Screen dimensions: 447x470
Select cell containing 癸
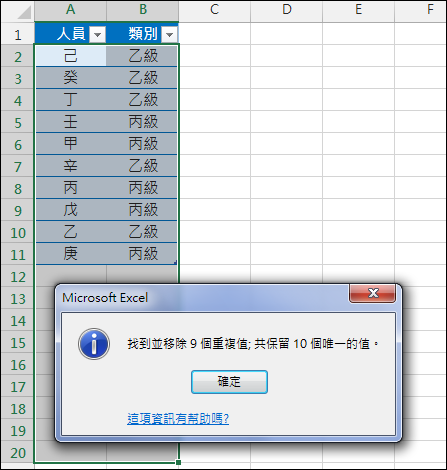tap(70, 78)
